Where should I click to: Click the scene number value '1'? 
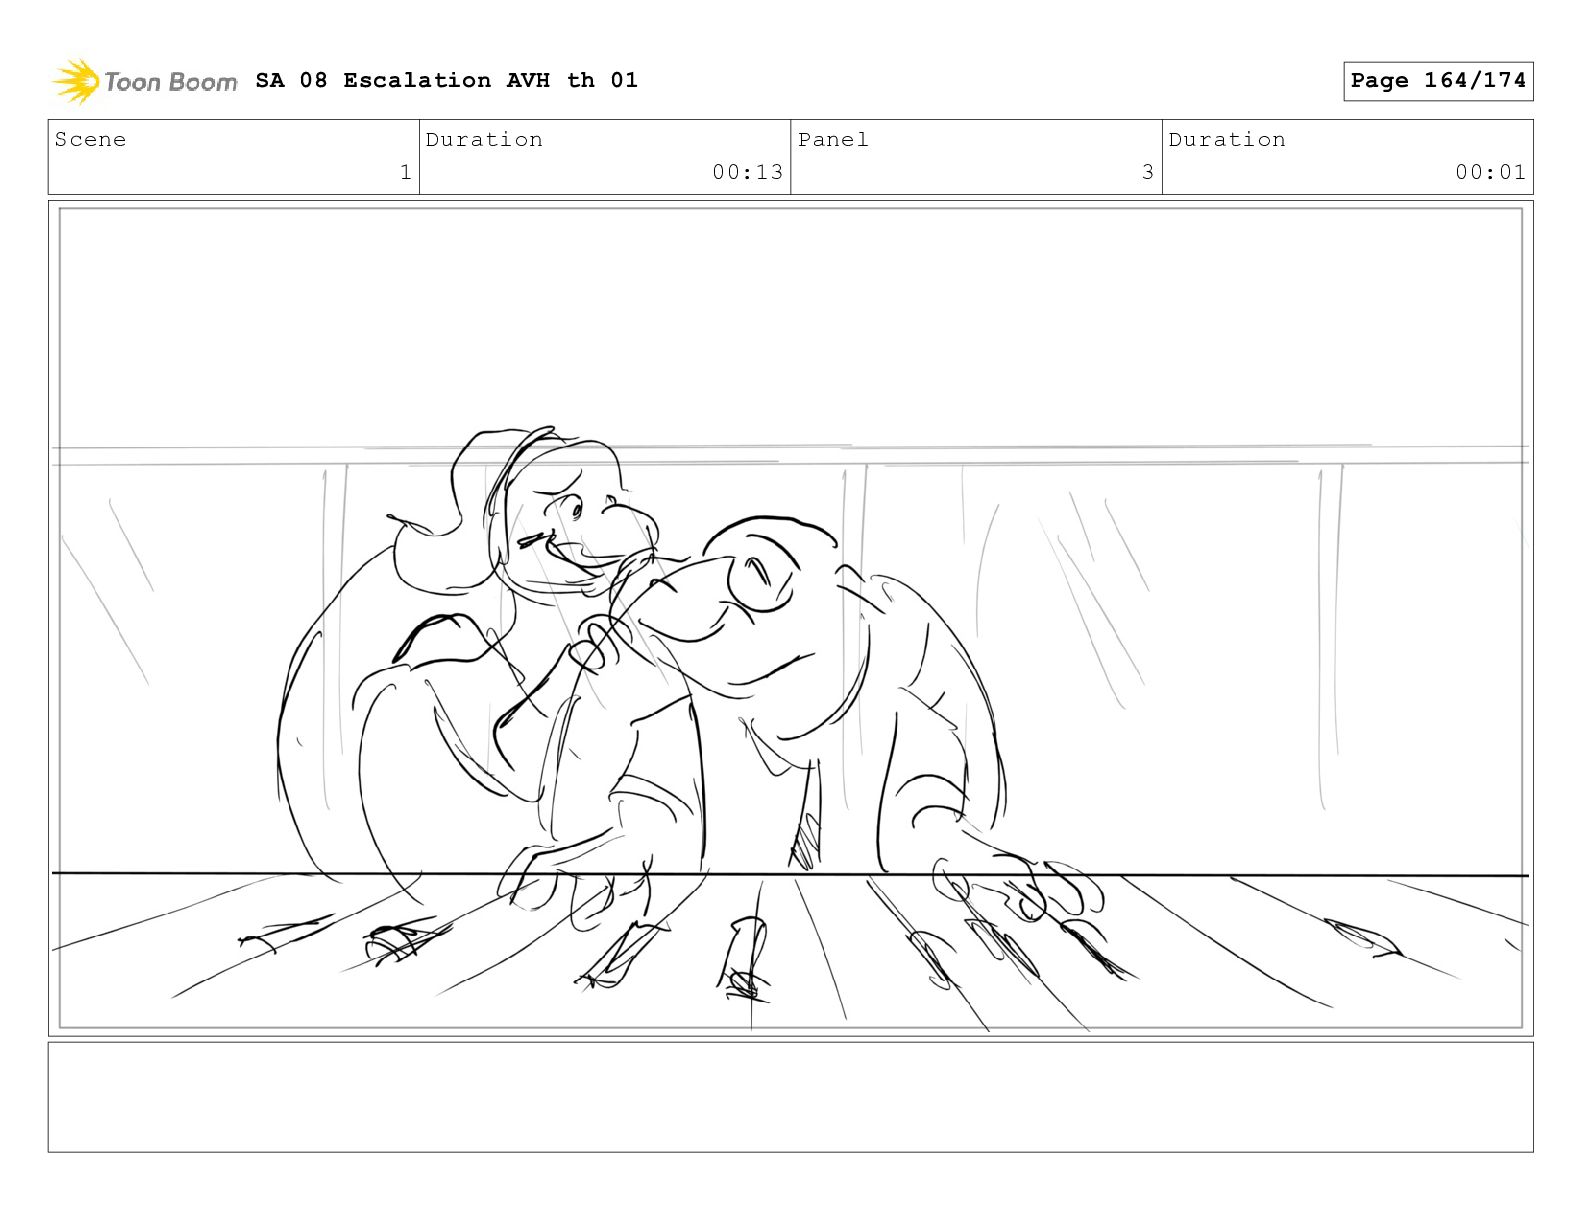coord(405,172)
